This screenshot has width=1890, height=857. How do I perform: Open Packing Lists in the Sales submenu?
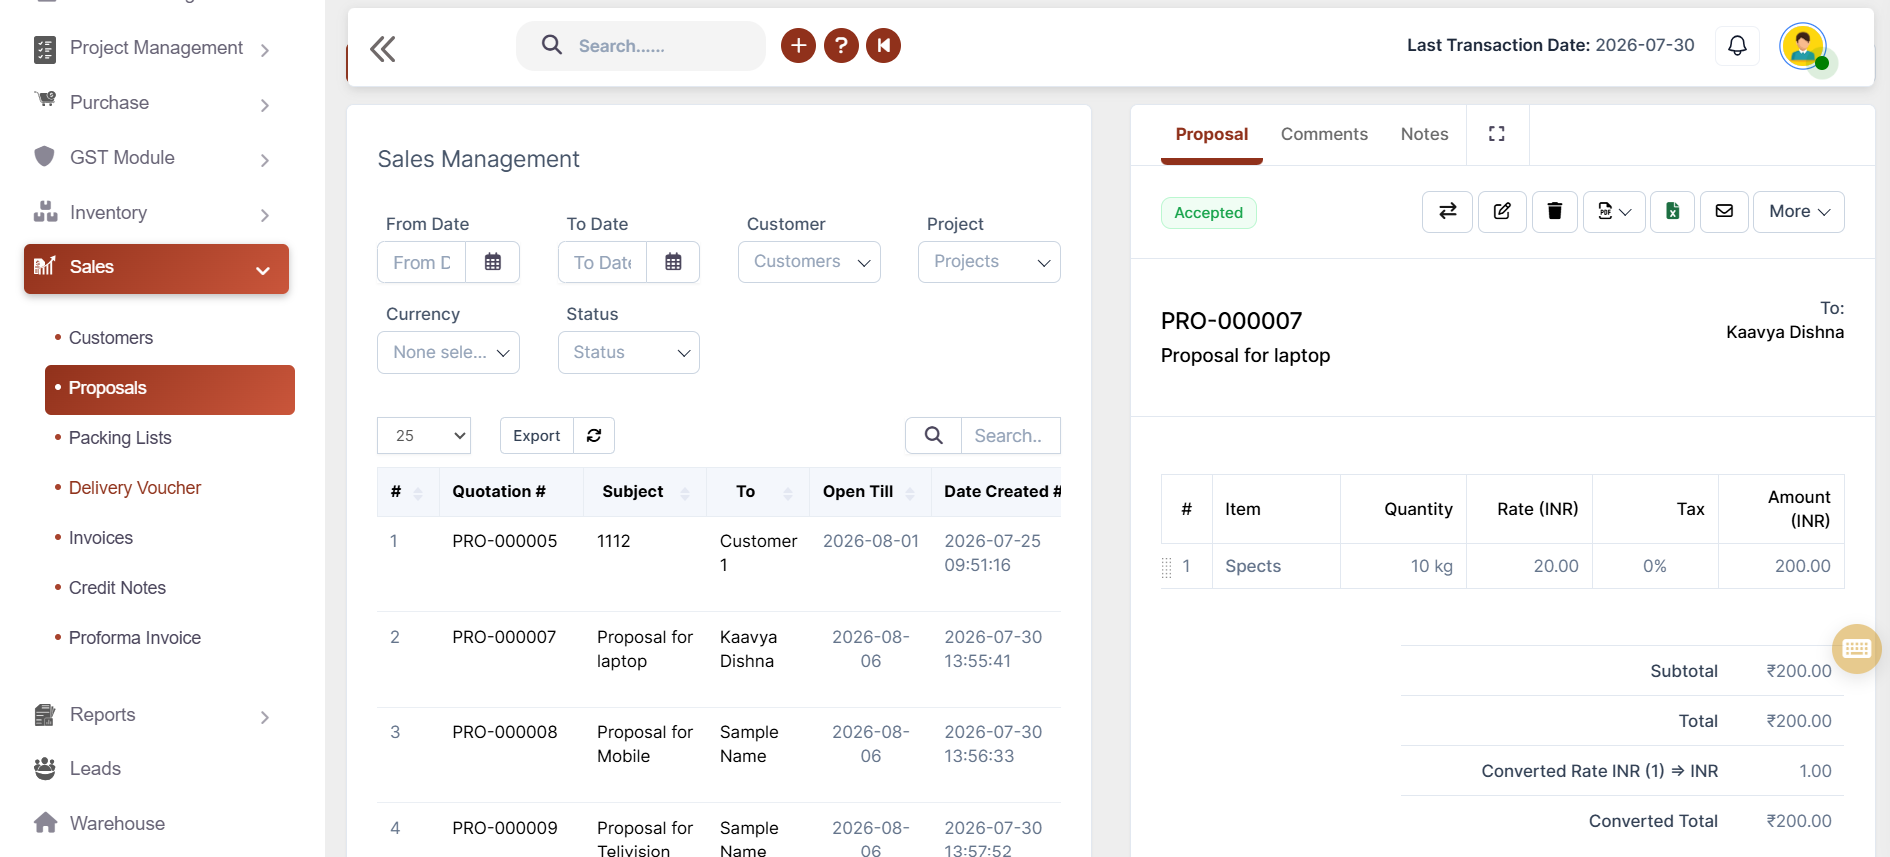pyautogui.click(x=120, y=438)
